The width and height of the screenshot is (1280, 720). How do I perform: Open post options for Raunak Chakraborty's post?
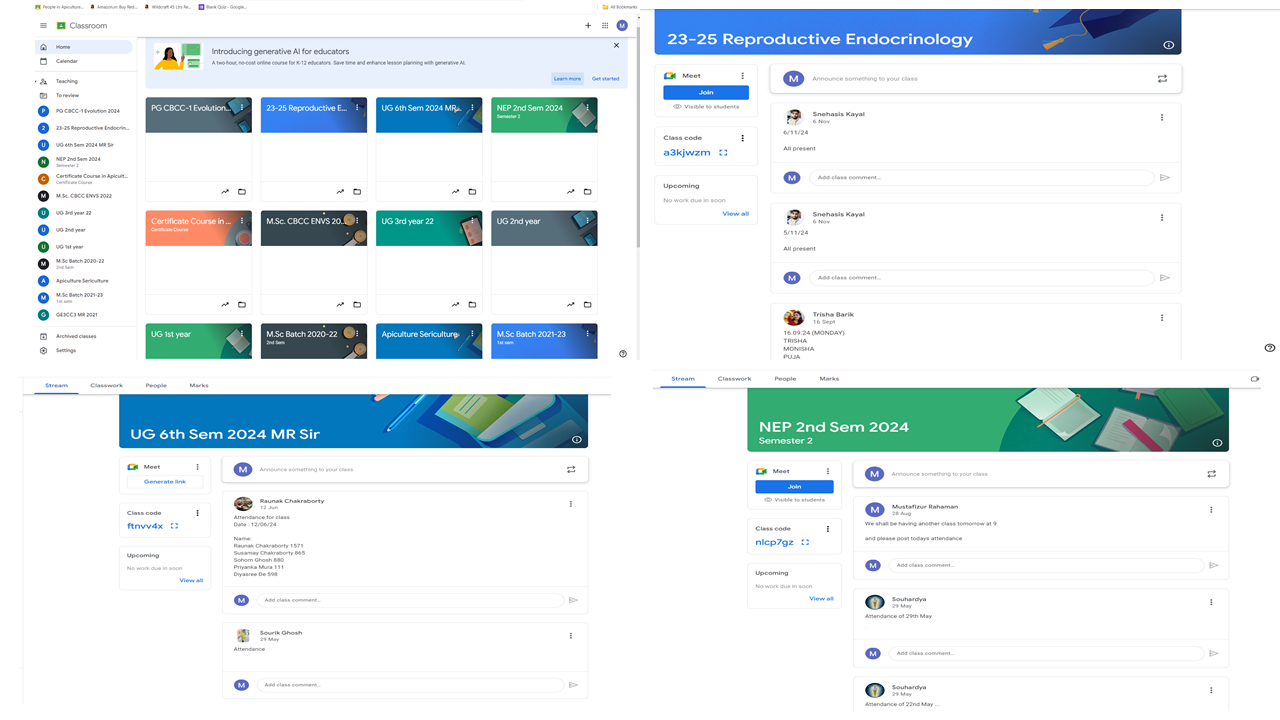[571, 504]
